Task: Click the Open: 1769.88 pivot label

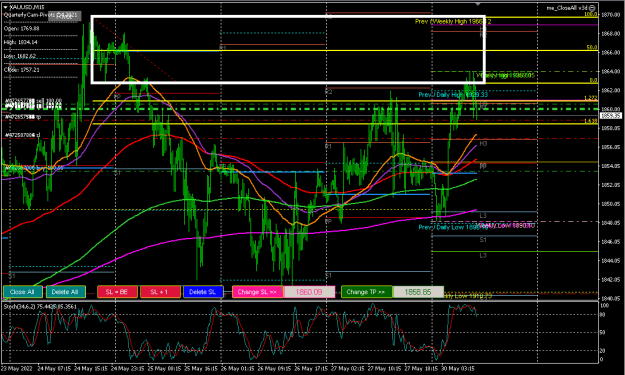Action: [22, 29]
